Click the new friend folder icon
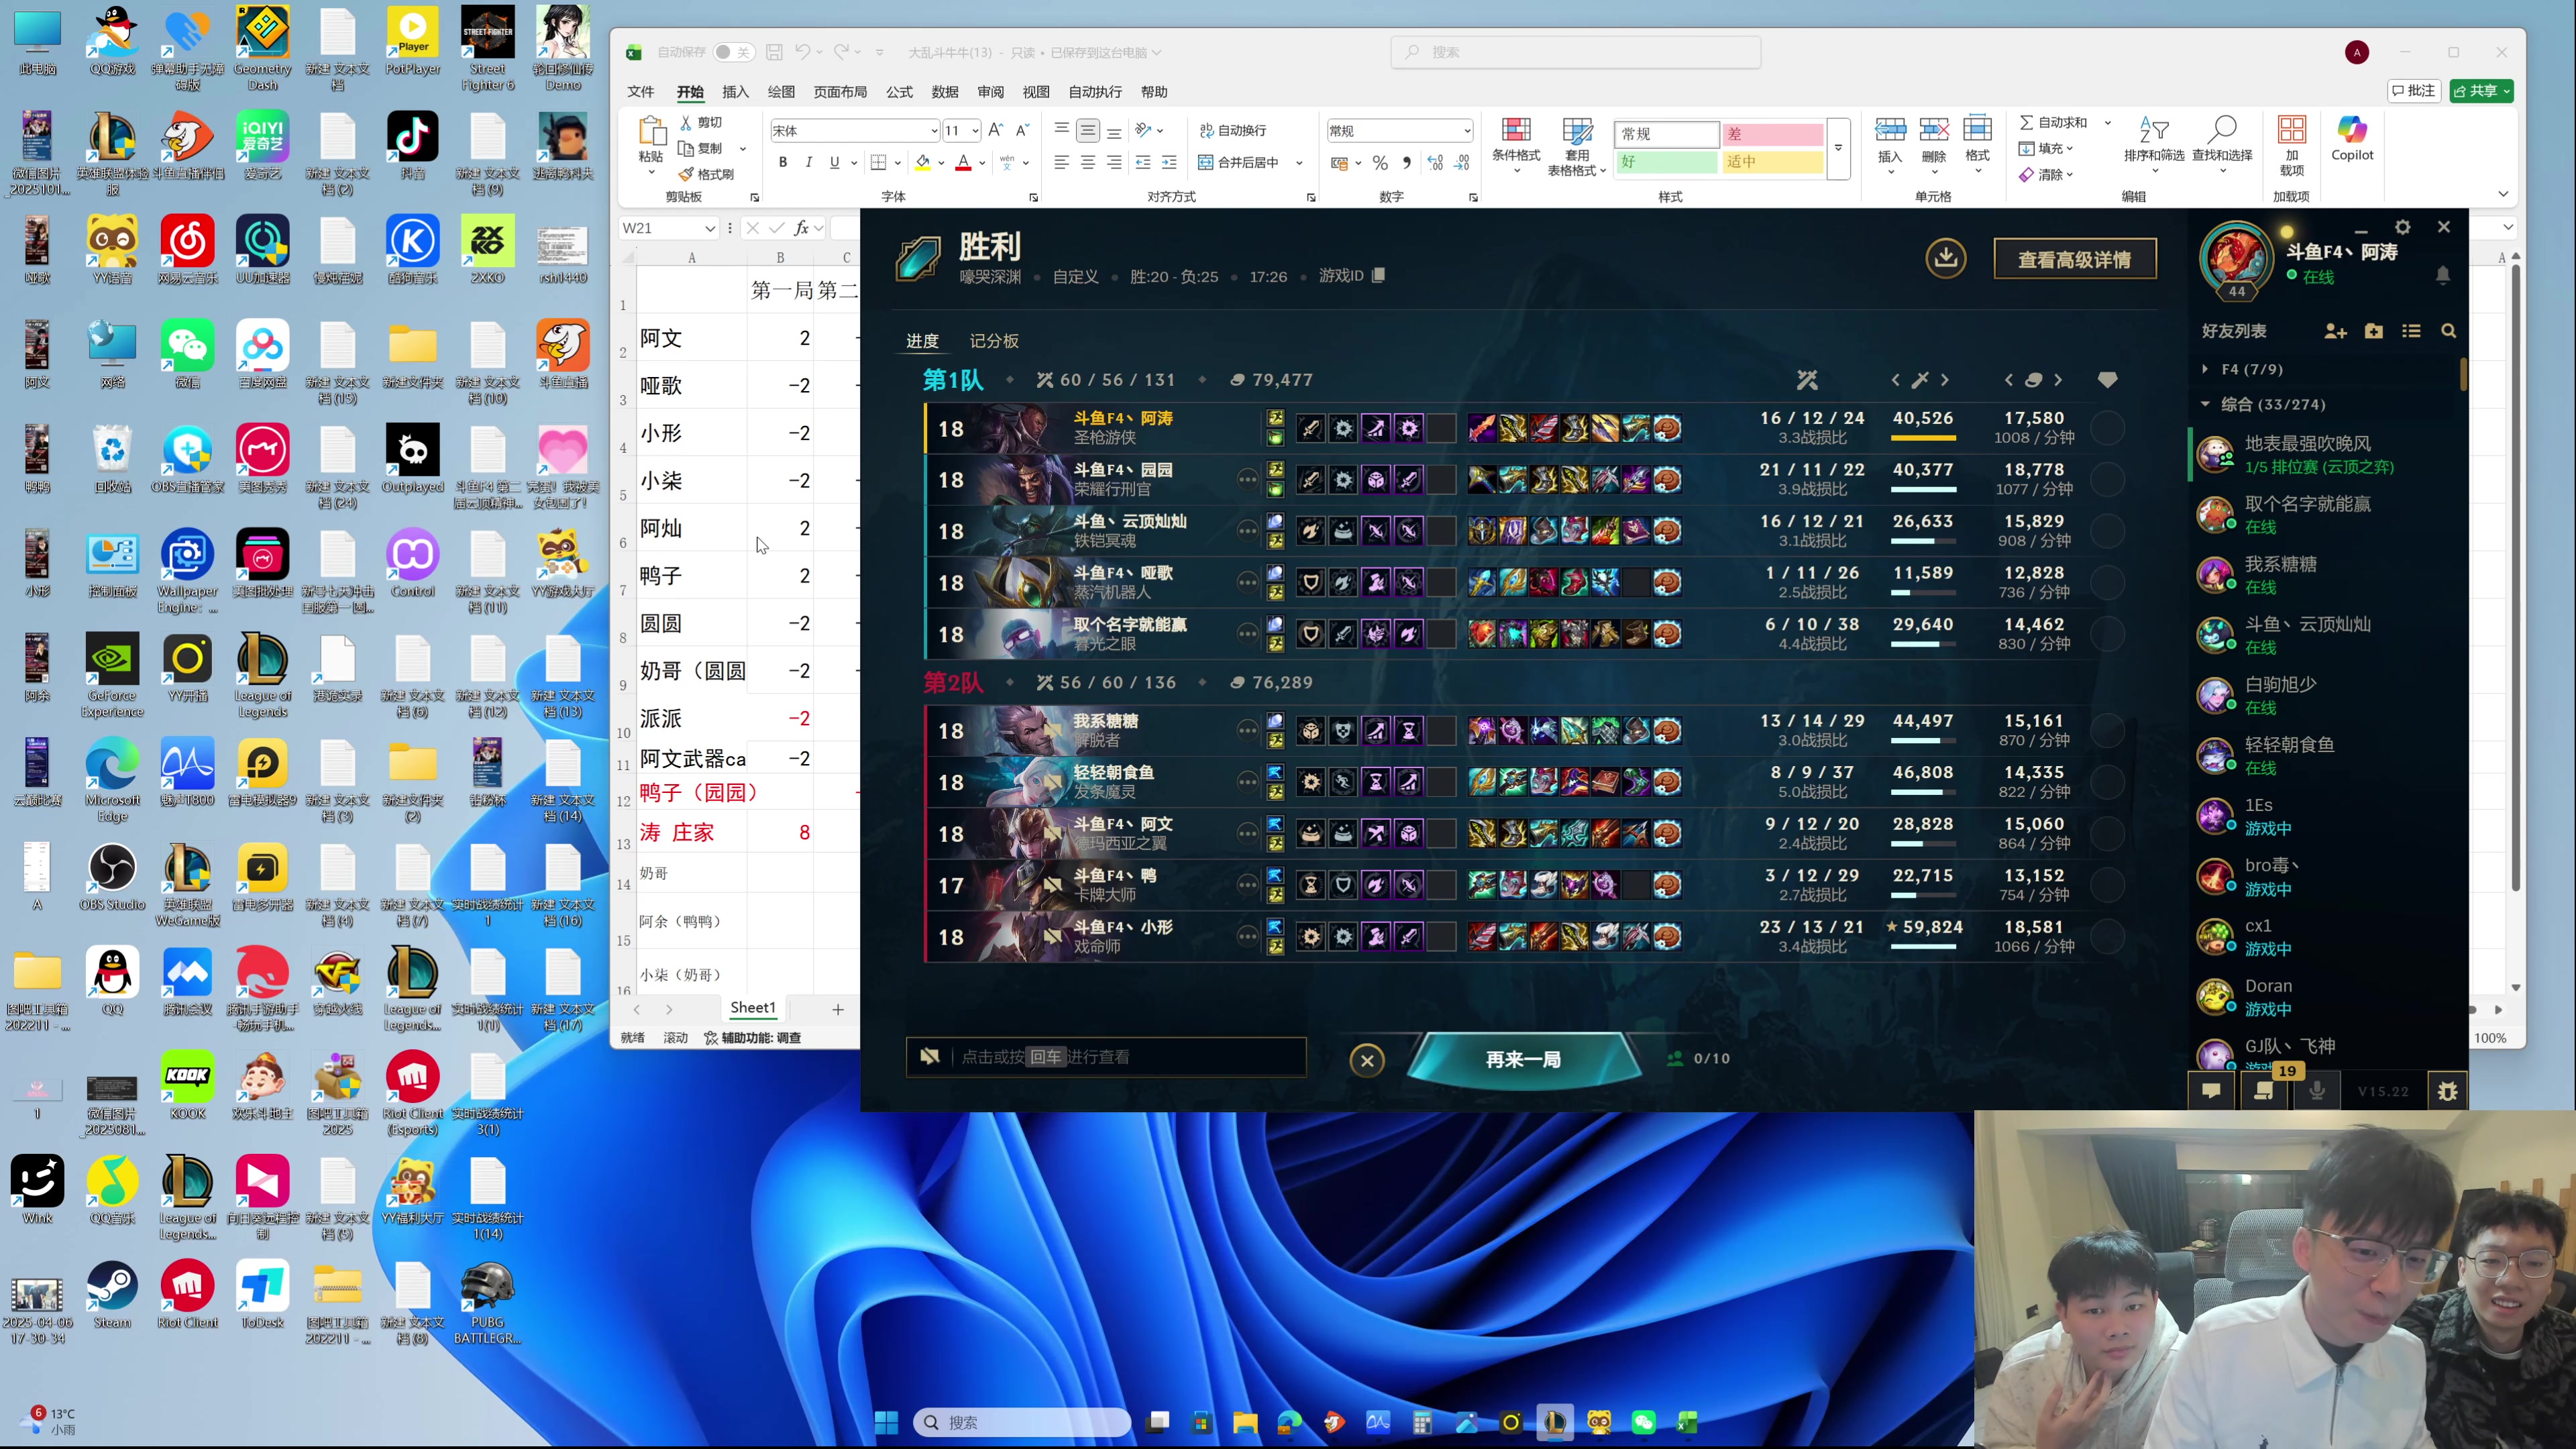The image size is (2576, 1449). click(x=2373, y=331)
